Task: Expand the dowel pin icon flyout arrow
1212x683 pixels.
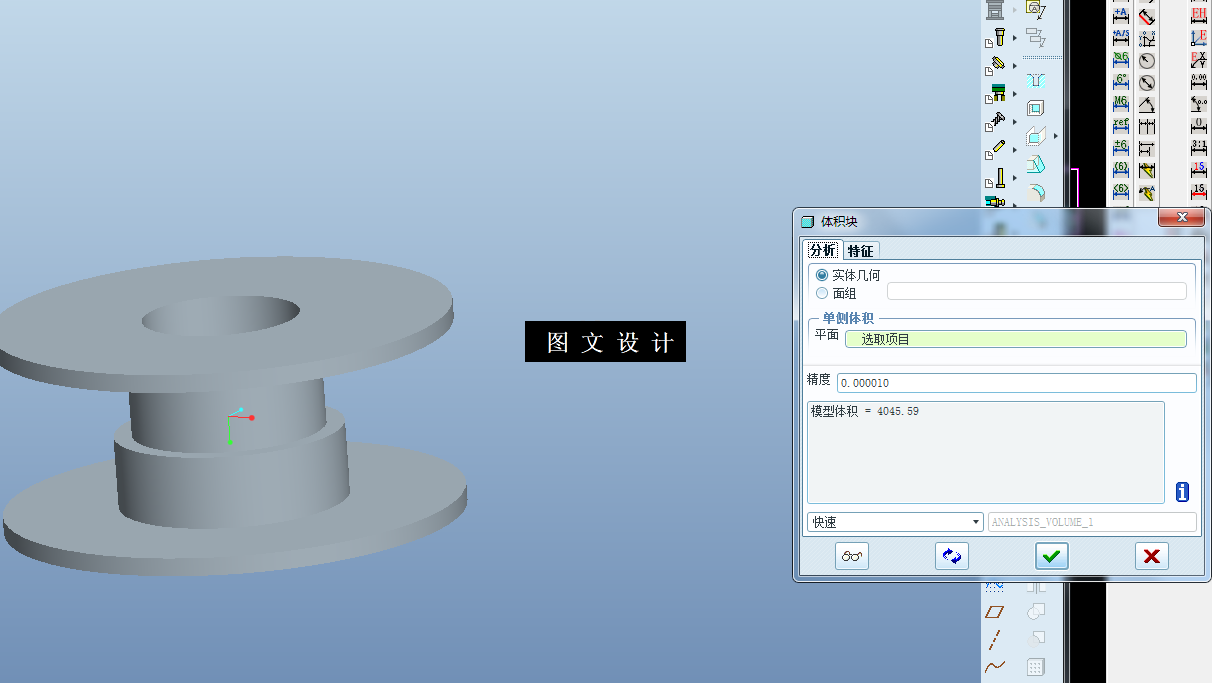Action: (1014, 150)
